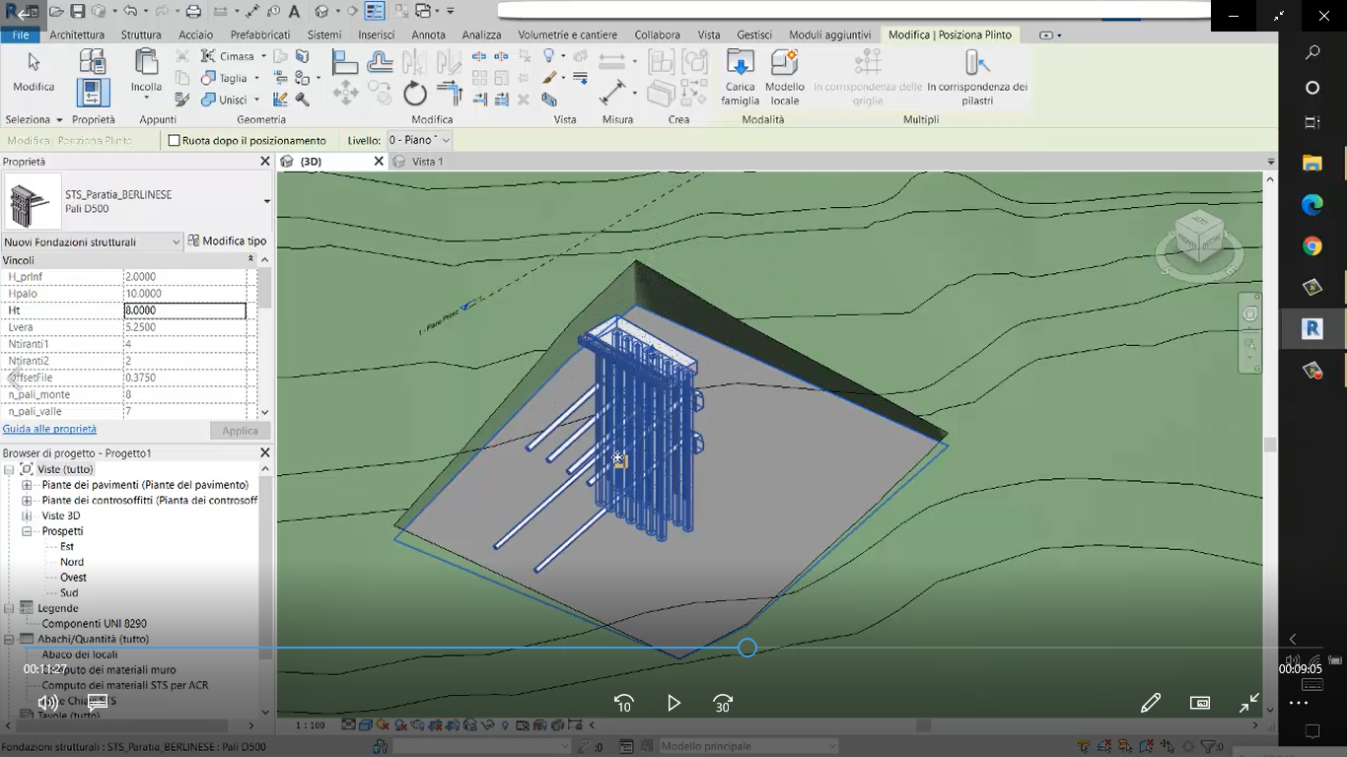Click In corrispondenza dei pilastri icon

976,64
